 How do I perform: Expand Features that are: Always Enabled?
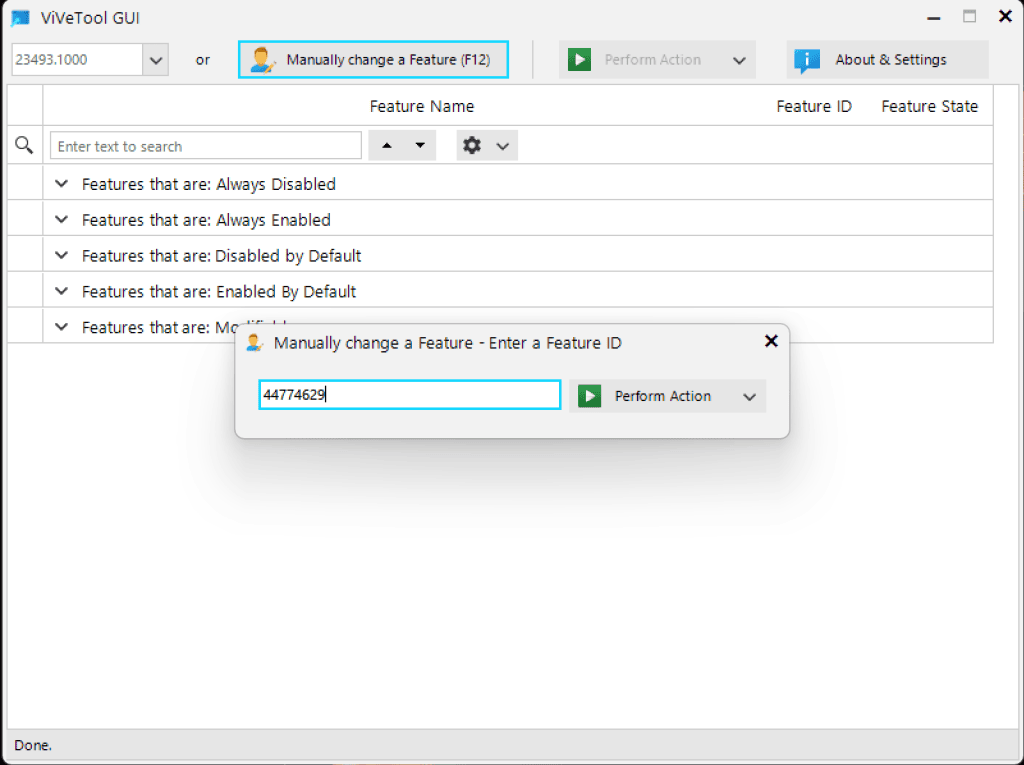point(61,219)
